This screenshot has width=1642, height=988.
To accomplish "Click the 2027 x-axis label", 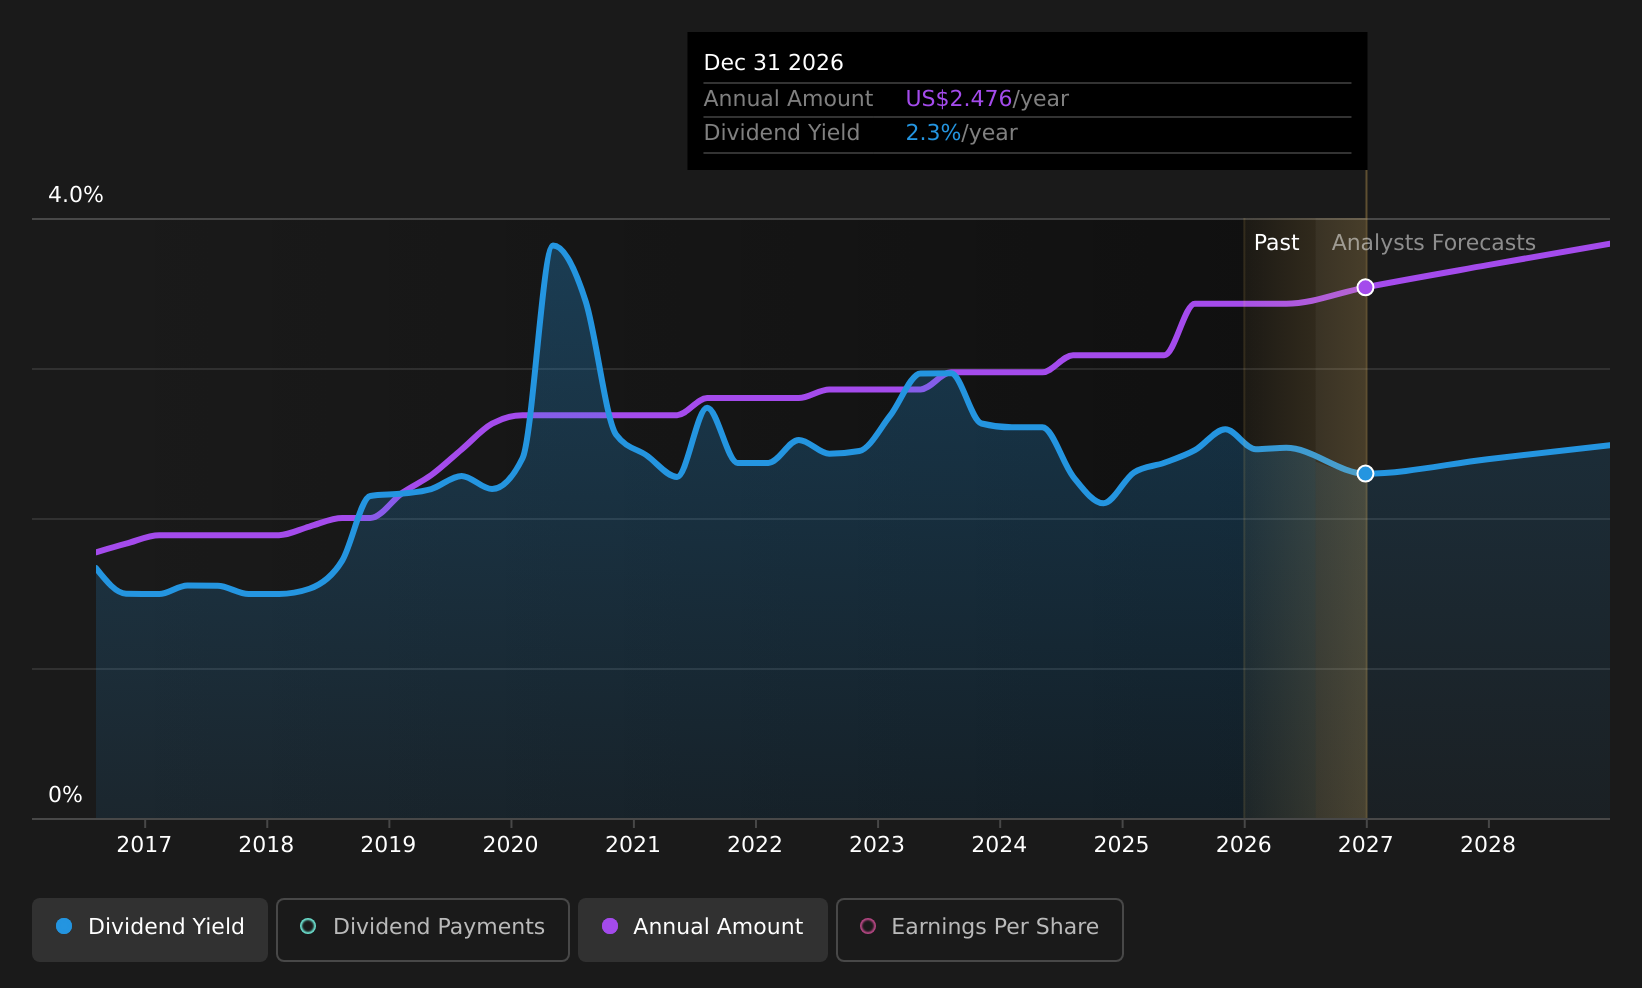I will point(1366,845).
